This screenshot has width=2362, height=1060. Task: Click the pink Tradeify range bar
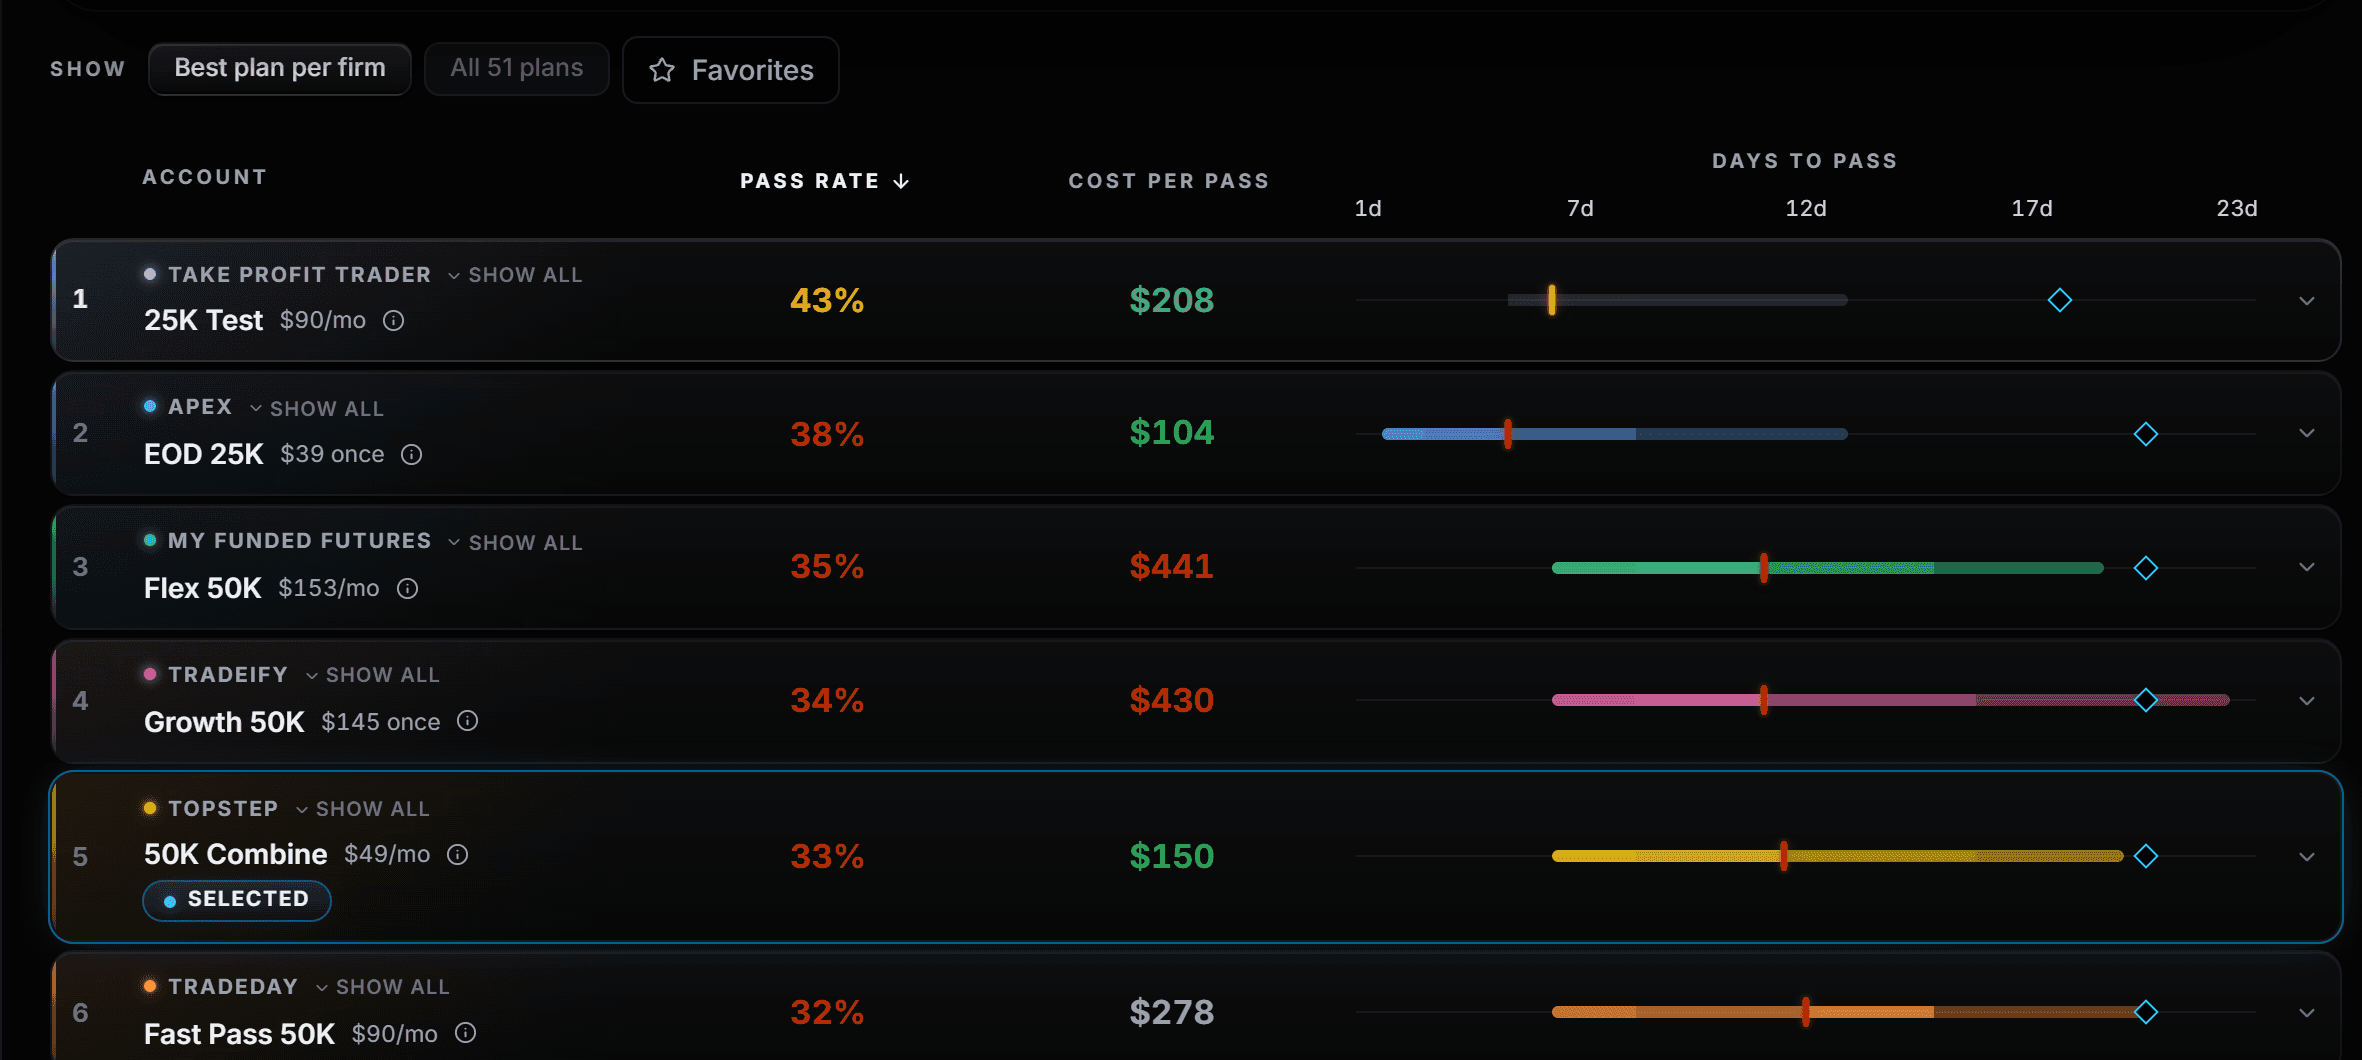(x=1890, y=700)
